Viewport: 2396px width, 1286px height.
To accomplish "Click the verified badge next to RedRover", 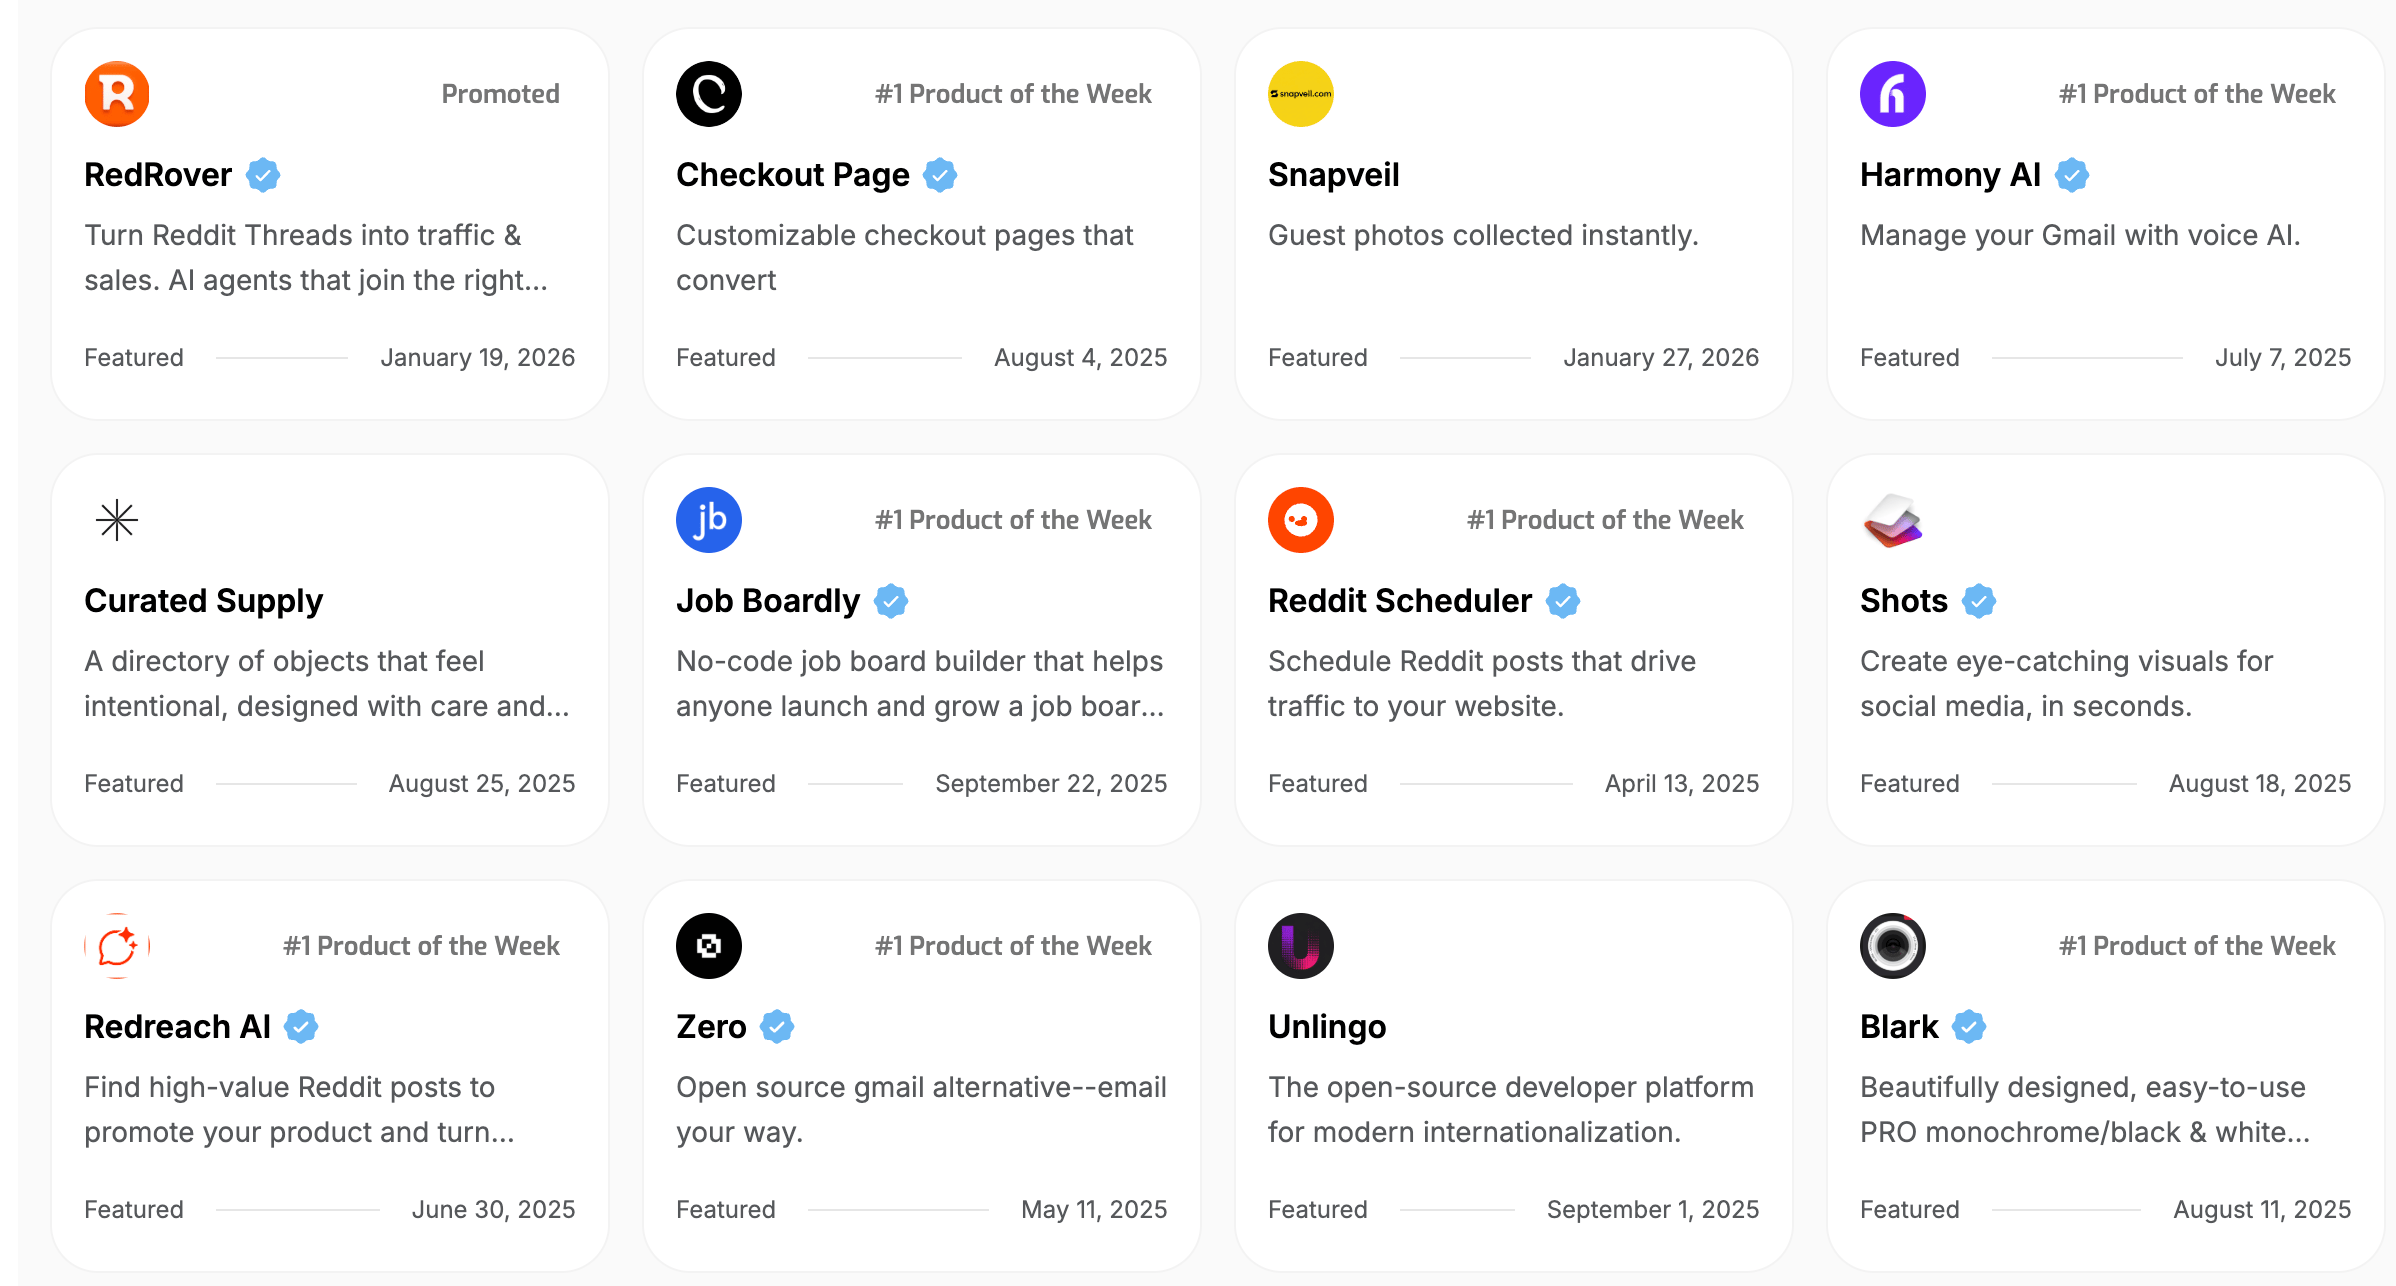I will [263, 175].
